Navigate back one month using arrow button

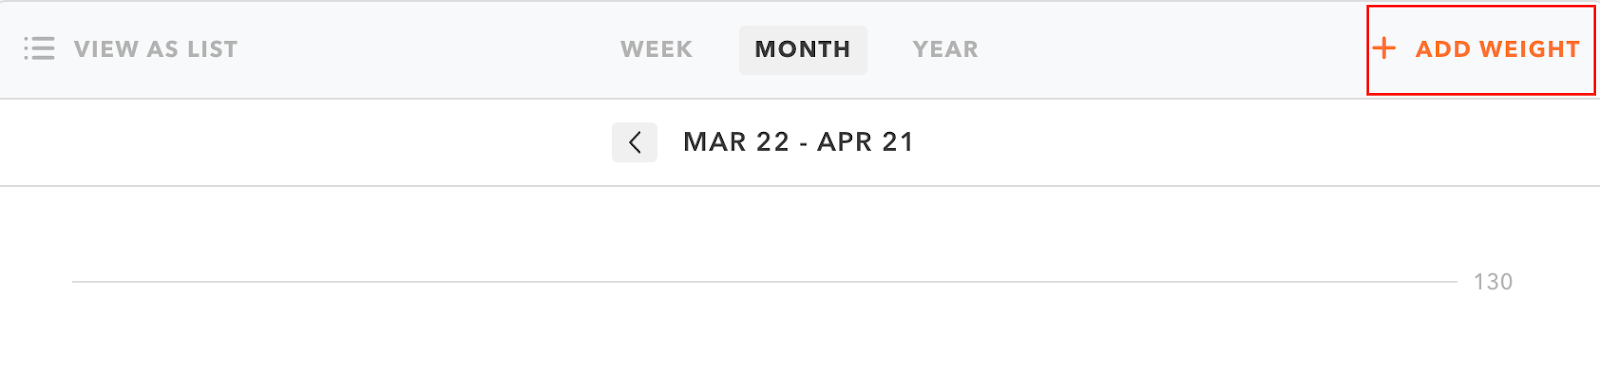tap(634, 143)
